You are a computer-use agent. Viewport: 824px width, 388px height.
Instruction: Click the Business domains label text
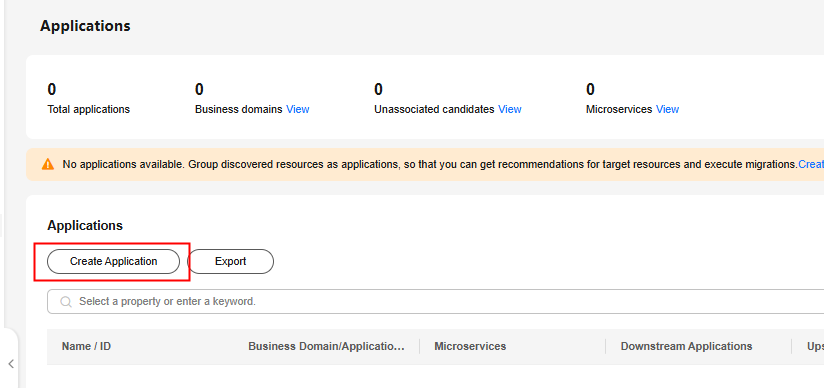point(239,109)
